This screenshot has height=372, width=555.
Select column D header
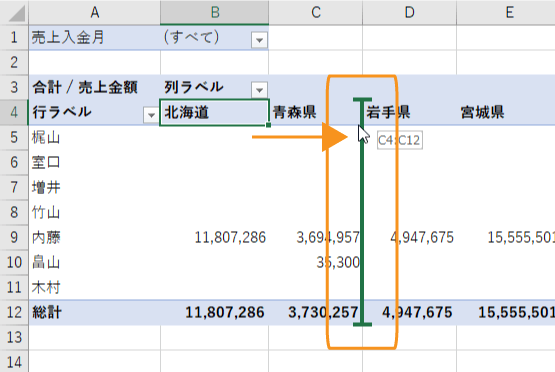[410, 12]
